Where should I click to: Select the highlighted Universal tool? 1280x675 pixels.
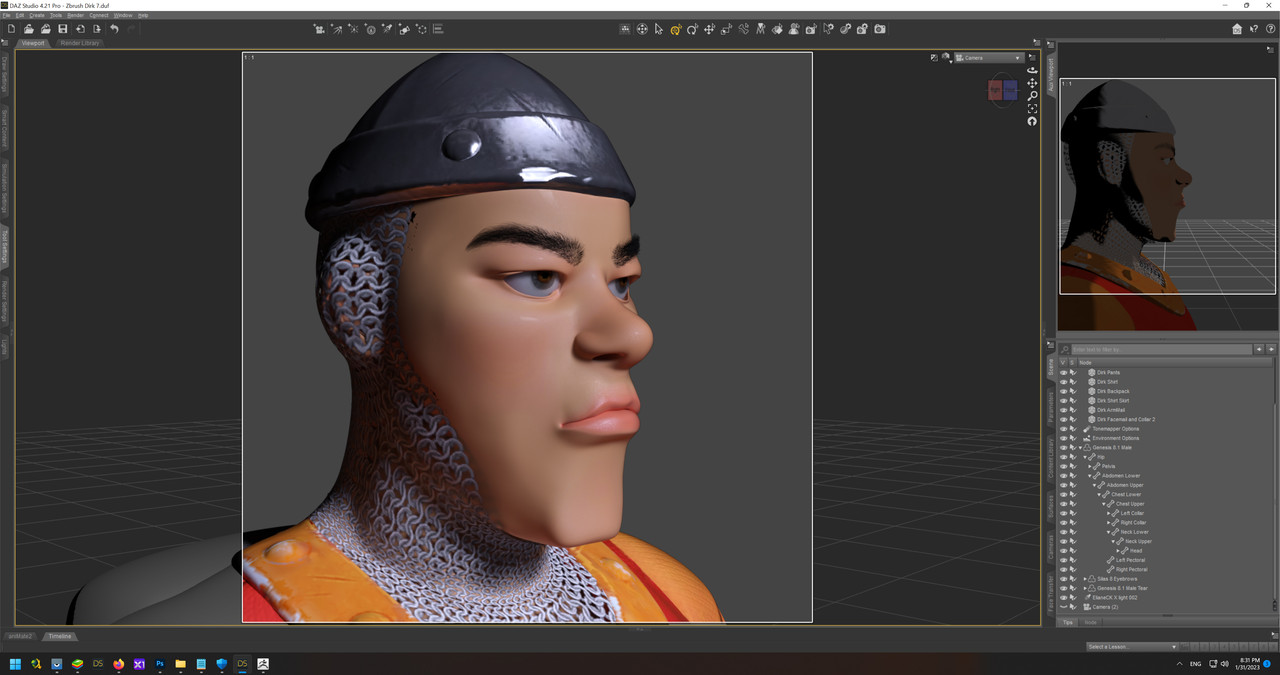click(676, 29)
